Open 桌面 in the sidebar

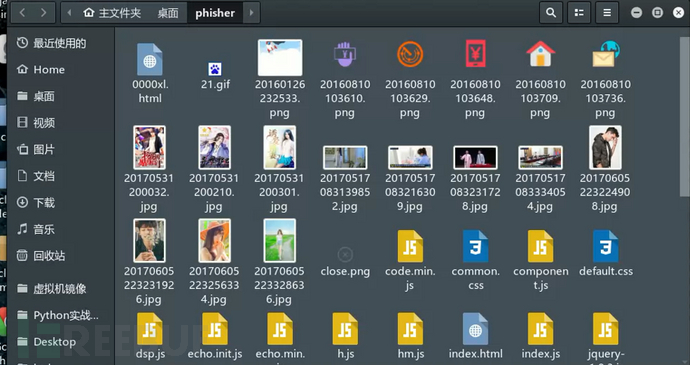coord(61,96)
